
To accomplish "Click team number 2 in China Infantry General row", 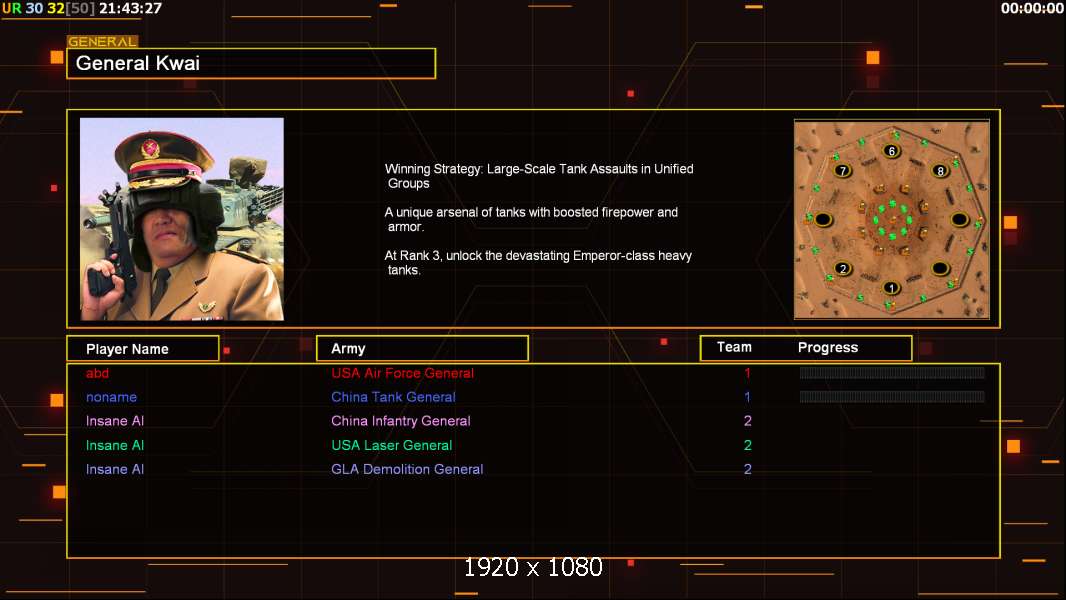I will [x=748, y=421].
